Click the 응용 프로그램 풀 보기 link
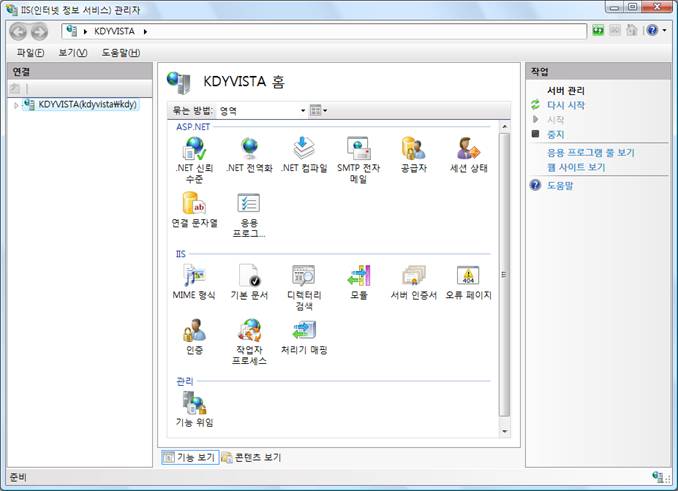The width and height of the screenshot is (678, 491). (x=590, y=153)
